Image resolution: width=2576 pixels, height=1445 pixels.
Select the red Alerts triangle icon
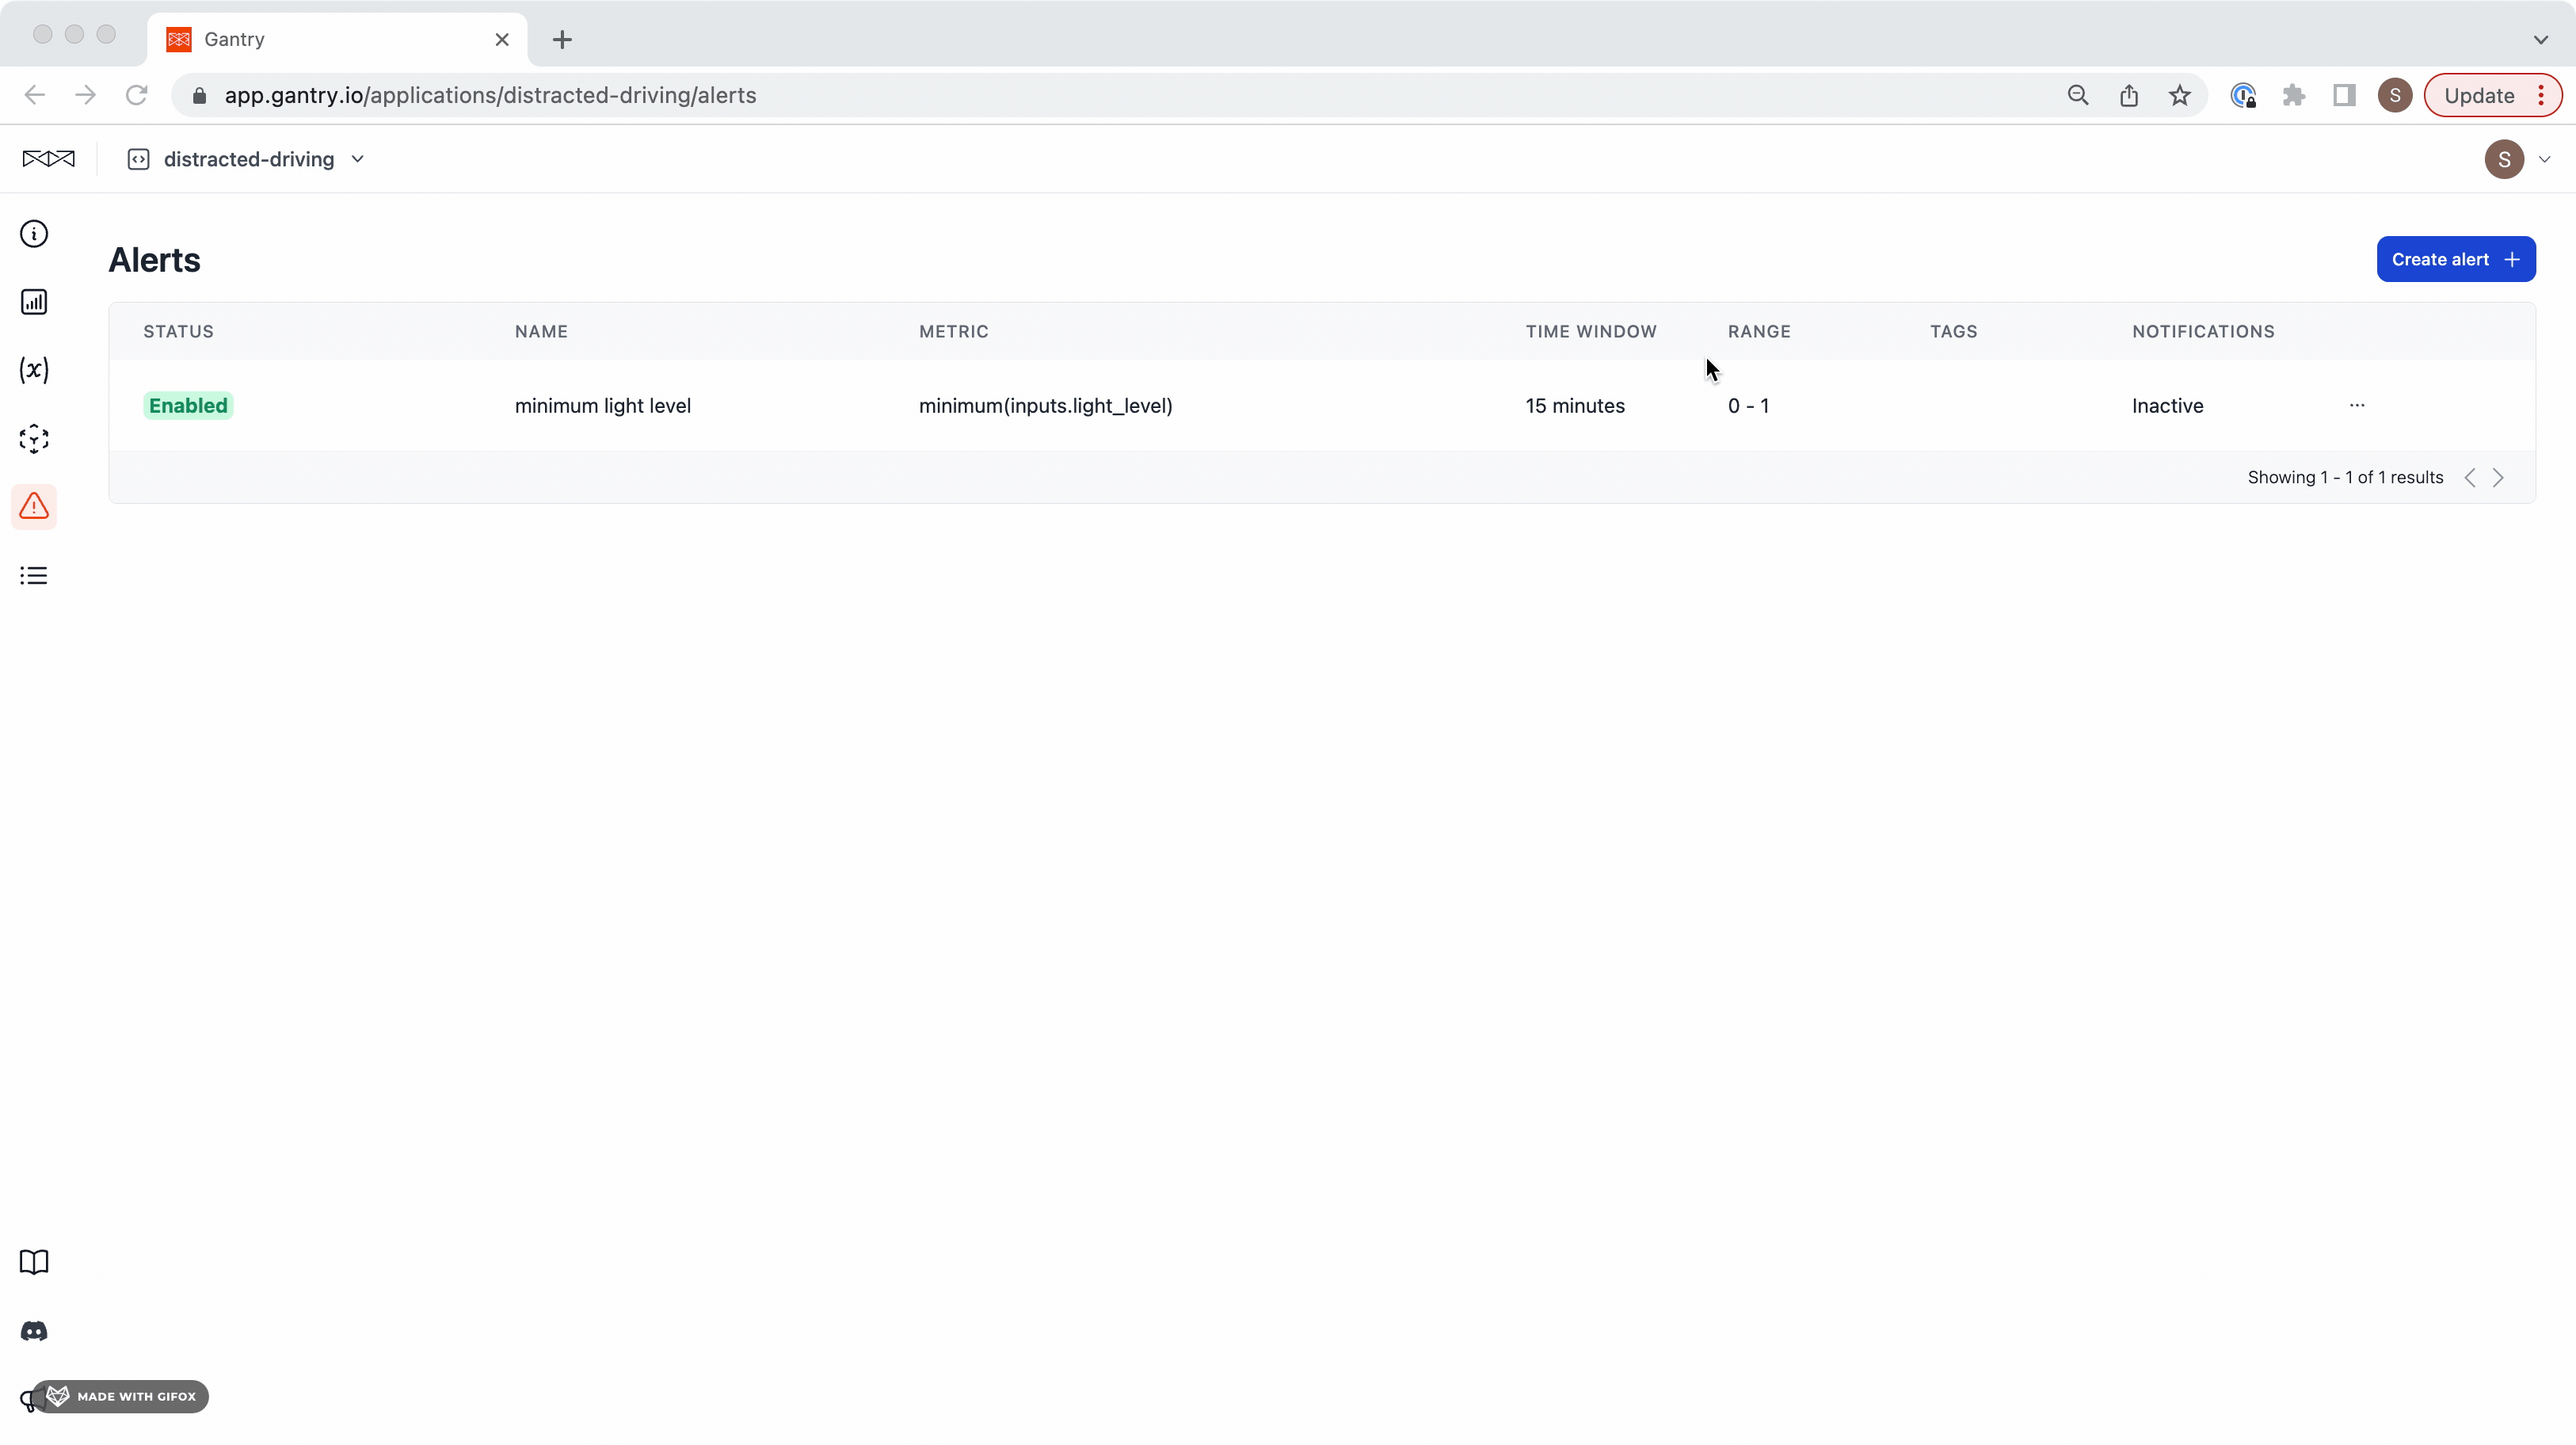click(34, 507)
